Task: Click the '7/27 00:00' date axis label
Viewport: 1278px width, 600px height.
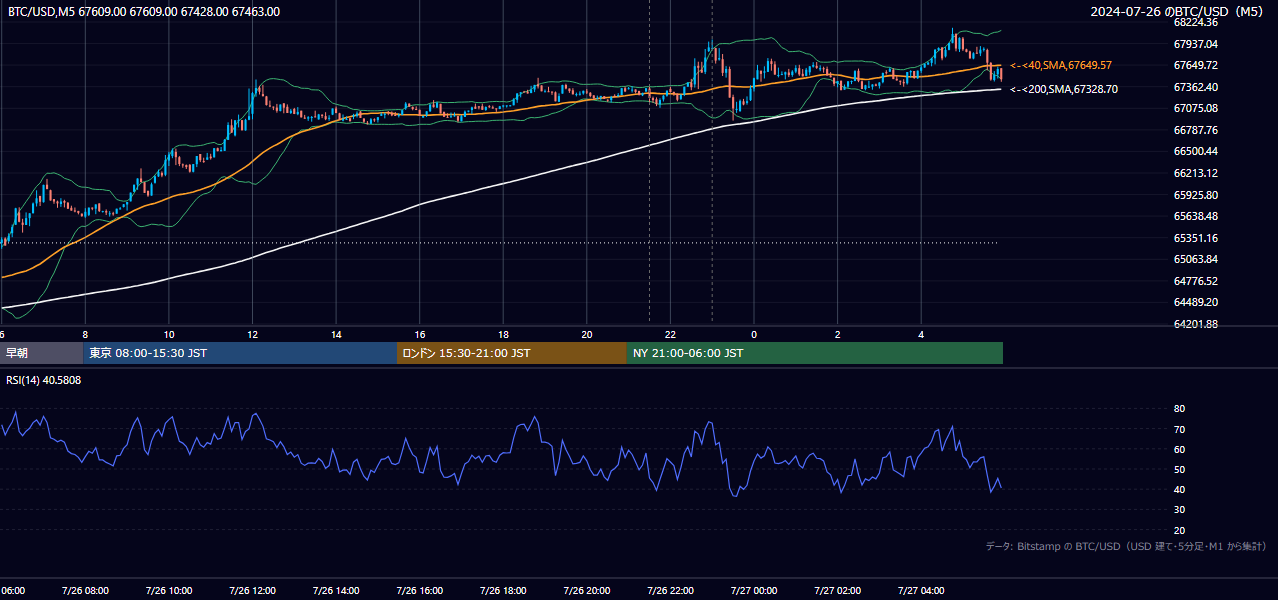Action: tap(754, 591)
